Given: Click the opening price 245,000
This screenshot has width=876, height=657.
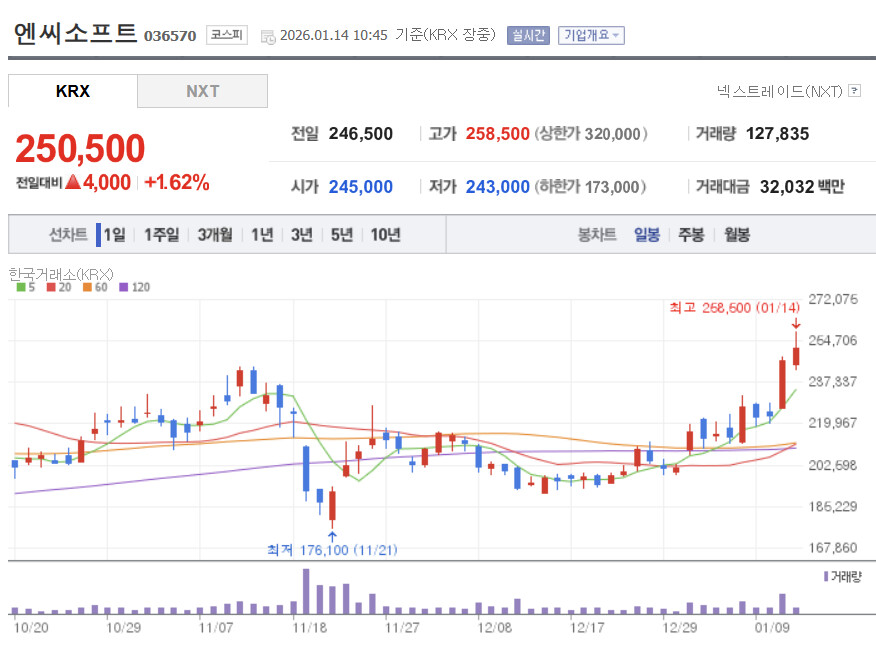Looking at the screenshot, I should coord(360,187).
